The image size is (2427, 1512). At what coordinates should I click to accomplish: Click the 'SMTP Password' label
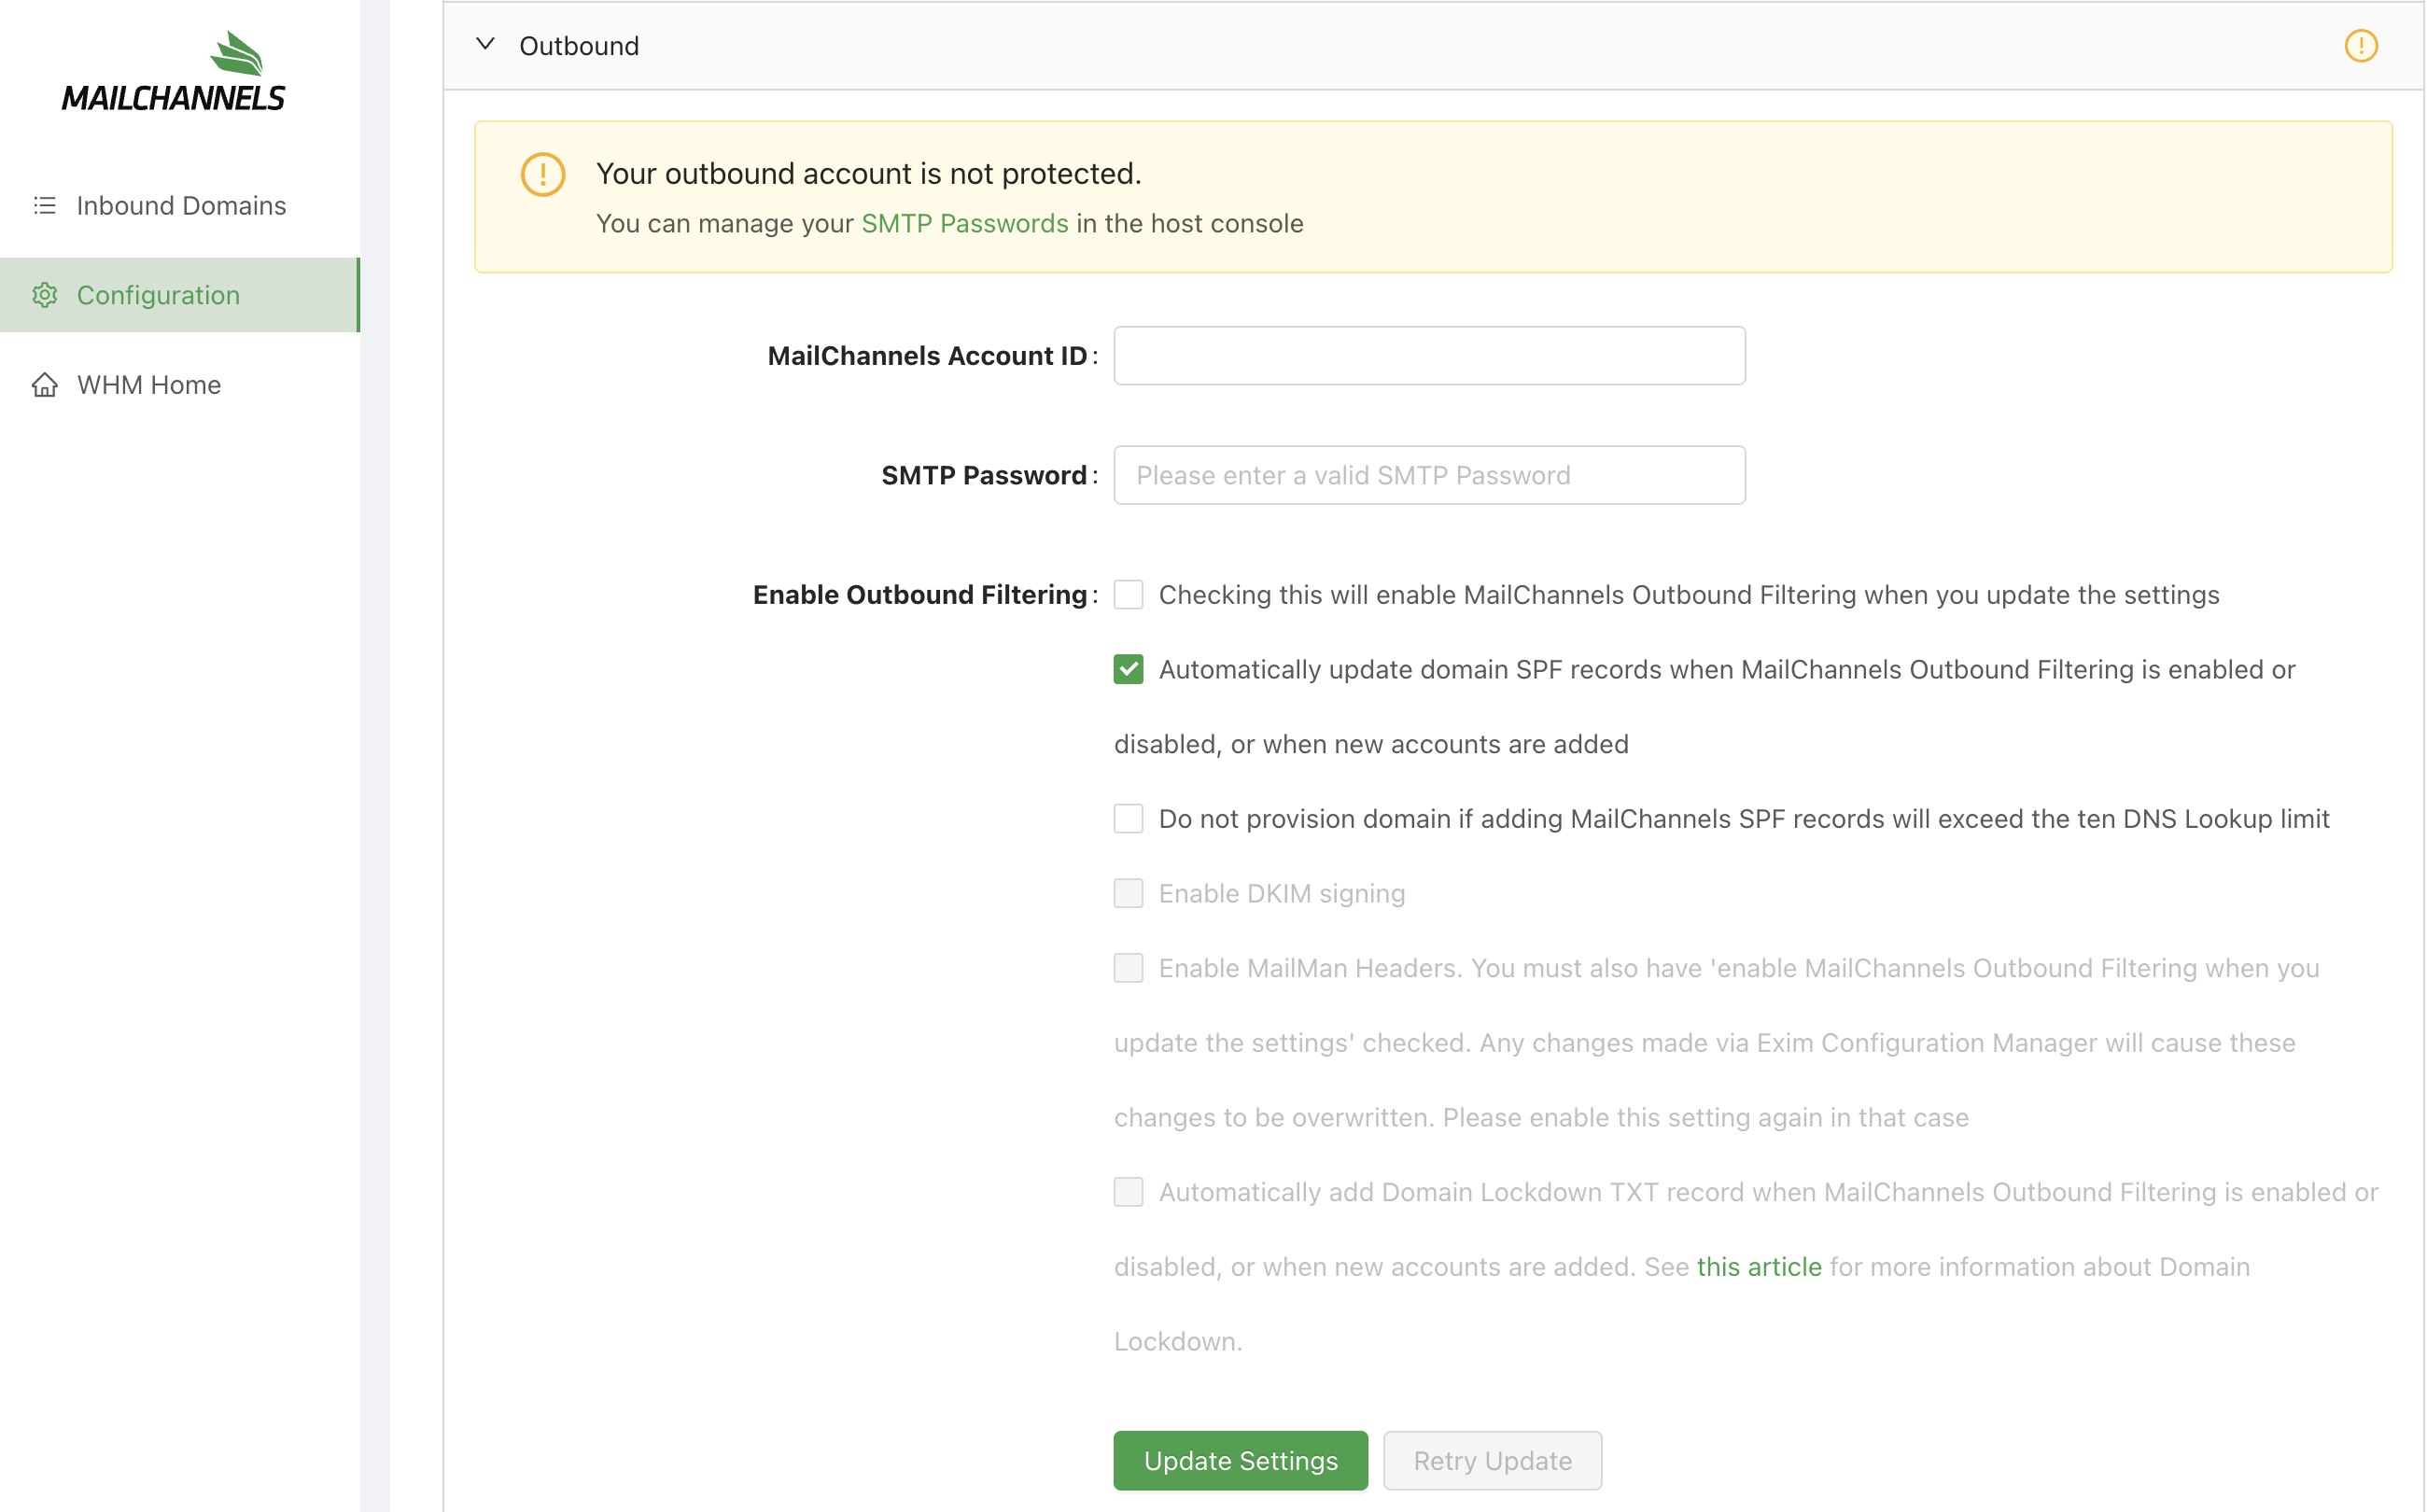pos(984,475)
